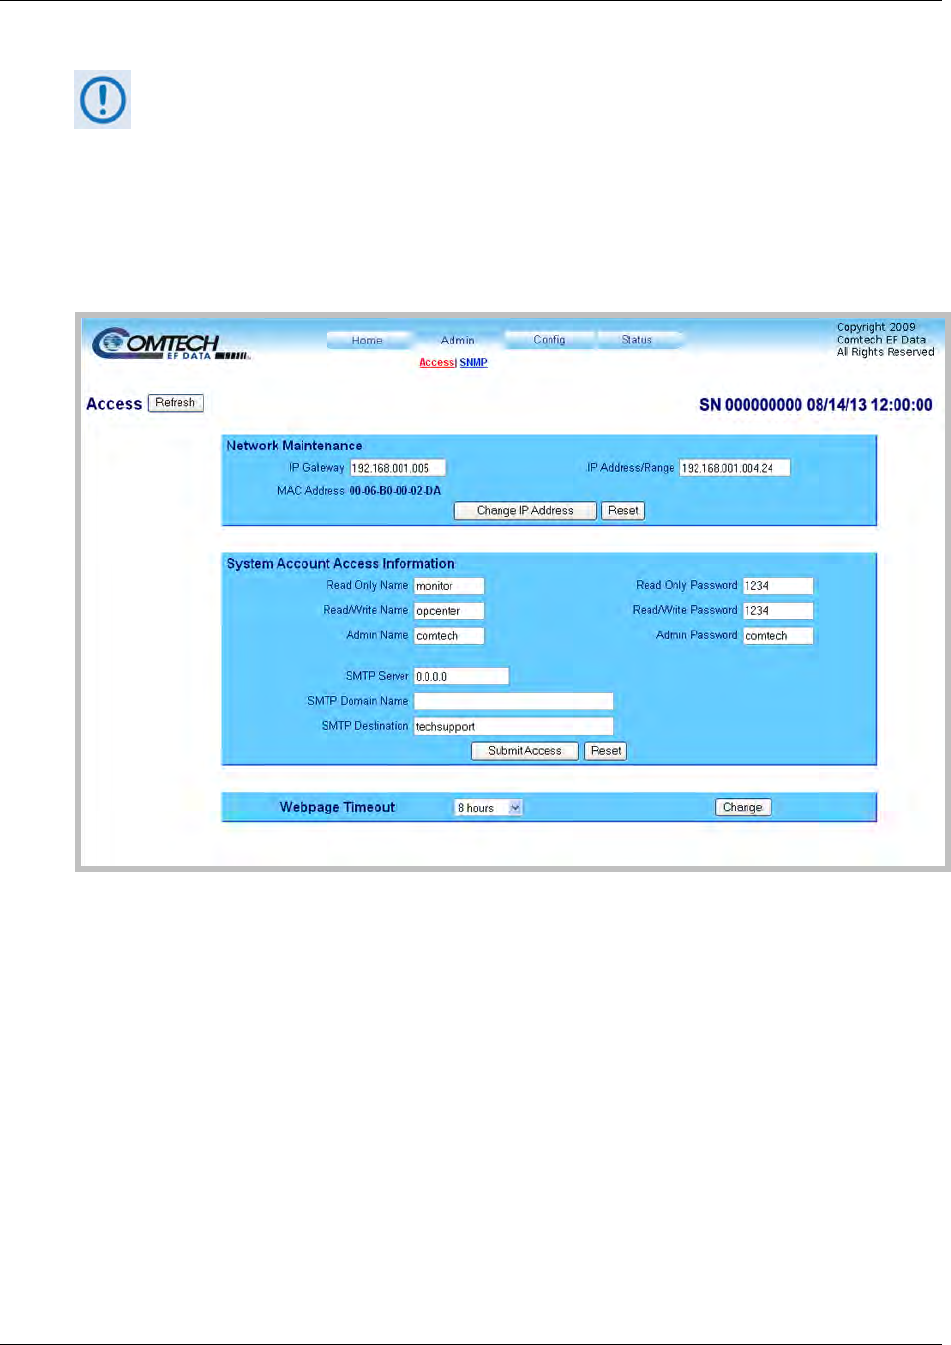Click the IP Gateway input field

tap(398, 468)
